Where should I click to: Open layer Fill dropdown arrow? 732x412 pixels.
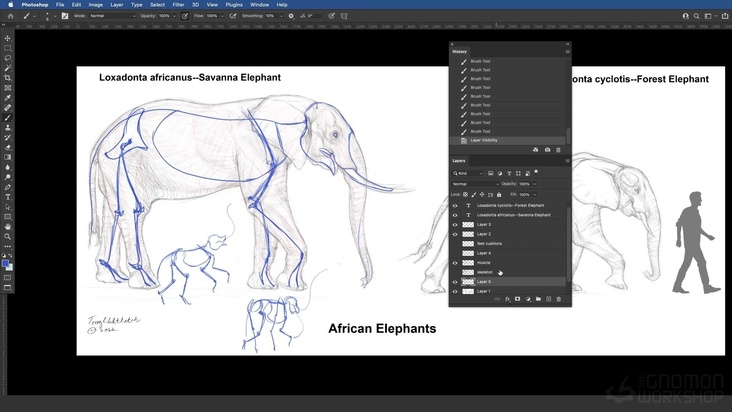535,195
